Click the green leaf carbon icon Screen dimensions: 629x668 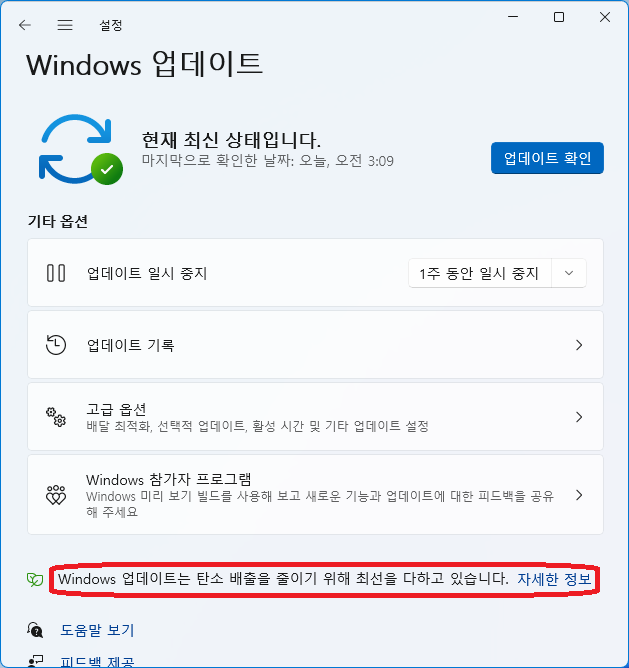coord(35,579)
